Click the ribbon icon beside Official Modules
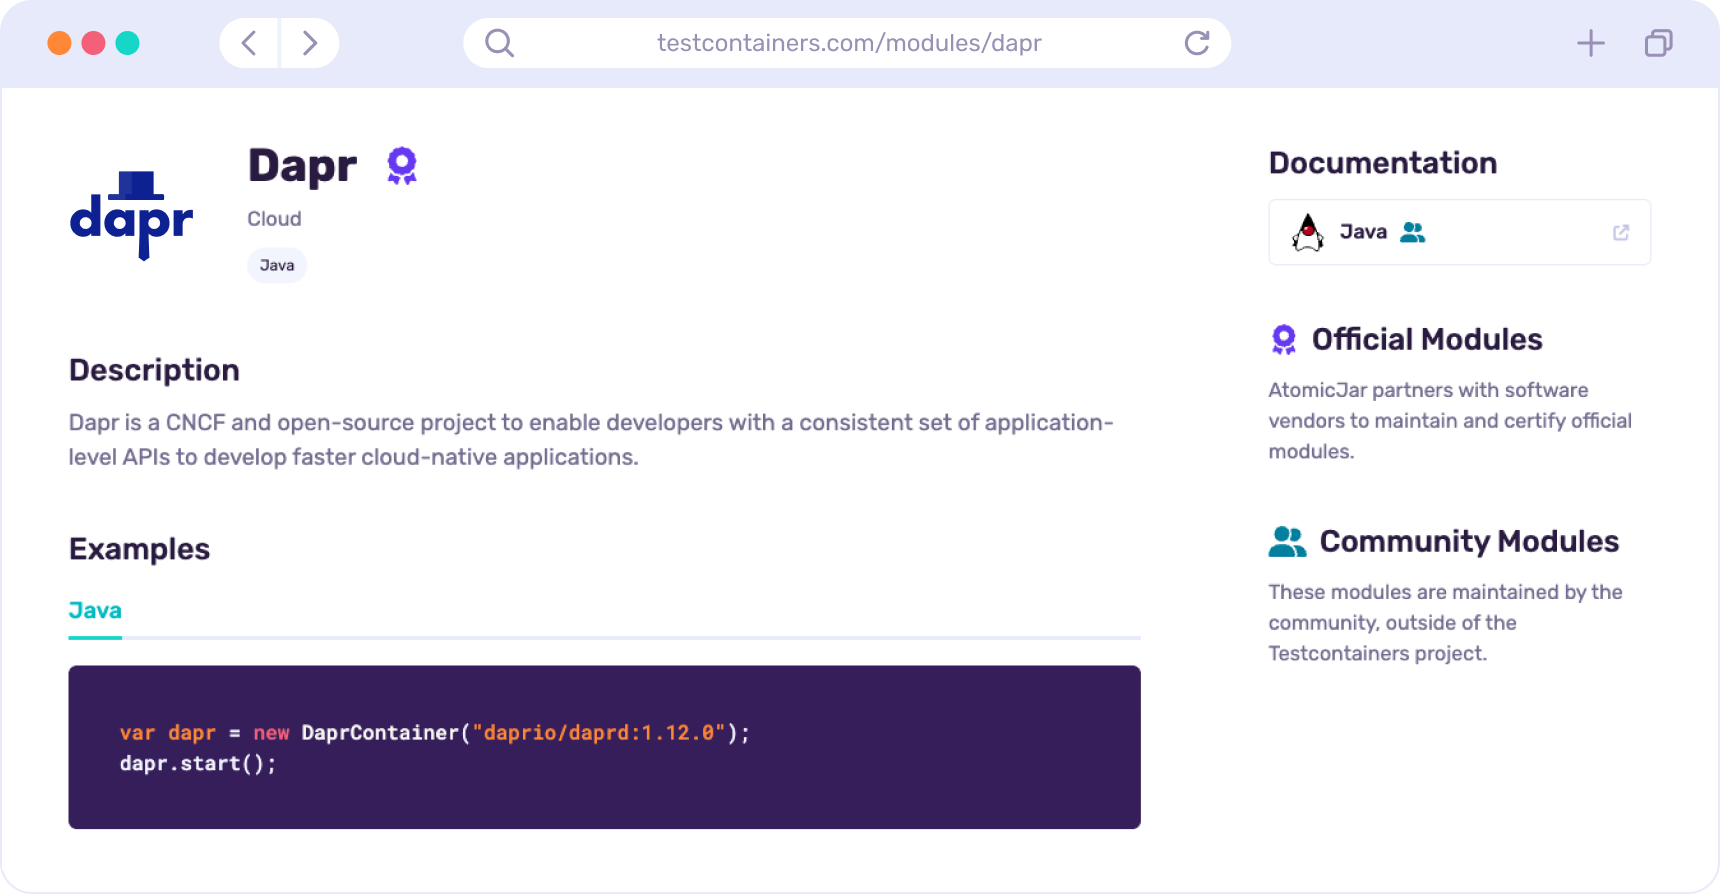The width and height of the screenshot is (1720, 894). 1284,340
